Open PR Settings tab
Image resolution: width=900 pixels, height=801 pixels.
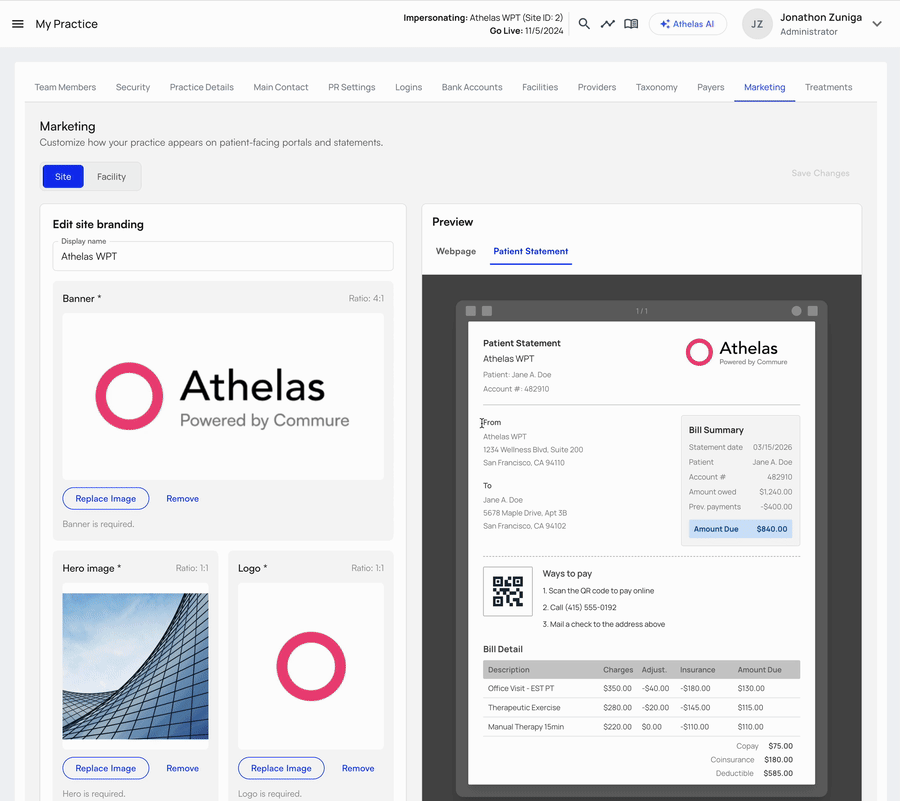point(351,87)
